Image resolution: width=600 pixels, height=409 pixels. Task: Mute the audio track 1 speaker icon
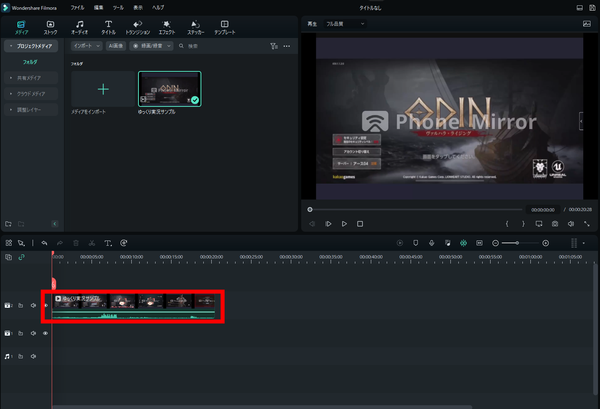point(33,356)
